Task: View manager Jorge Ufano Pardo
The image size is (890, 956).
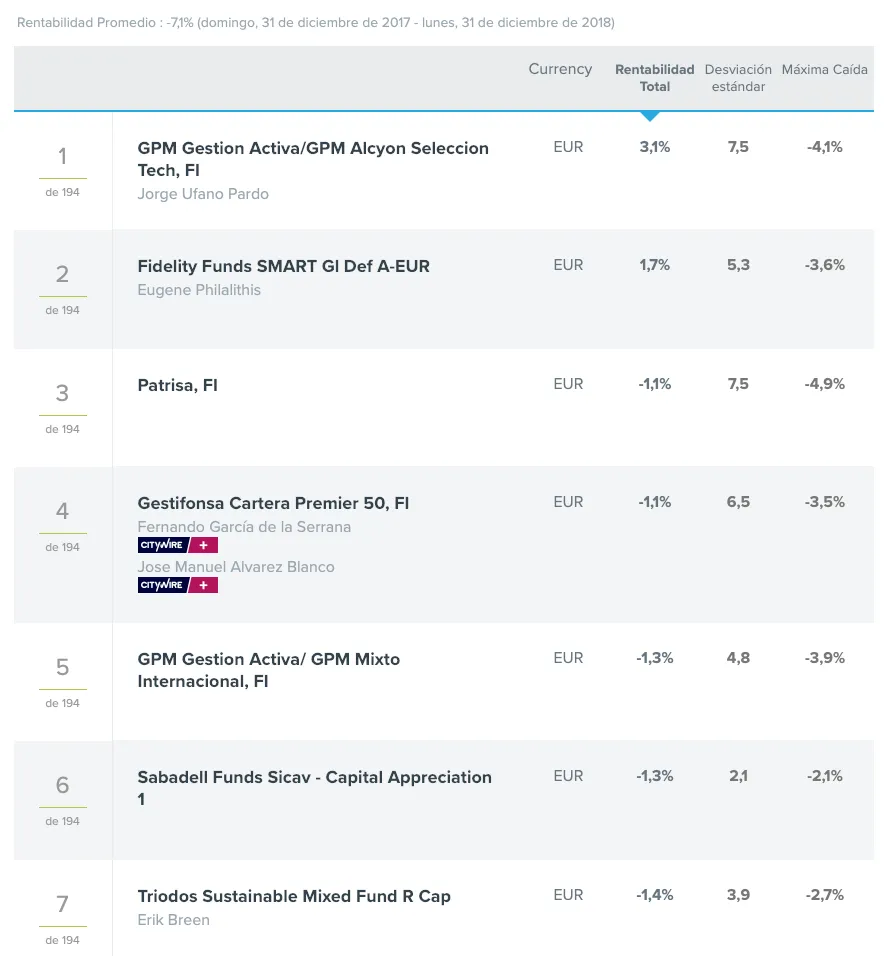Action: 203,194
